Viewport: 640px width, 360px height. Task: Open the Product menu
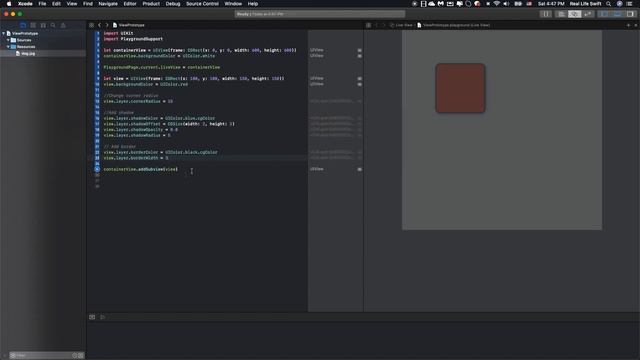tap(151, 4)
